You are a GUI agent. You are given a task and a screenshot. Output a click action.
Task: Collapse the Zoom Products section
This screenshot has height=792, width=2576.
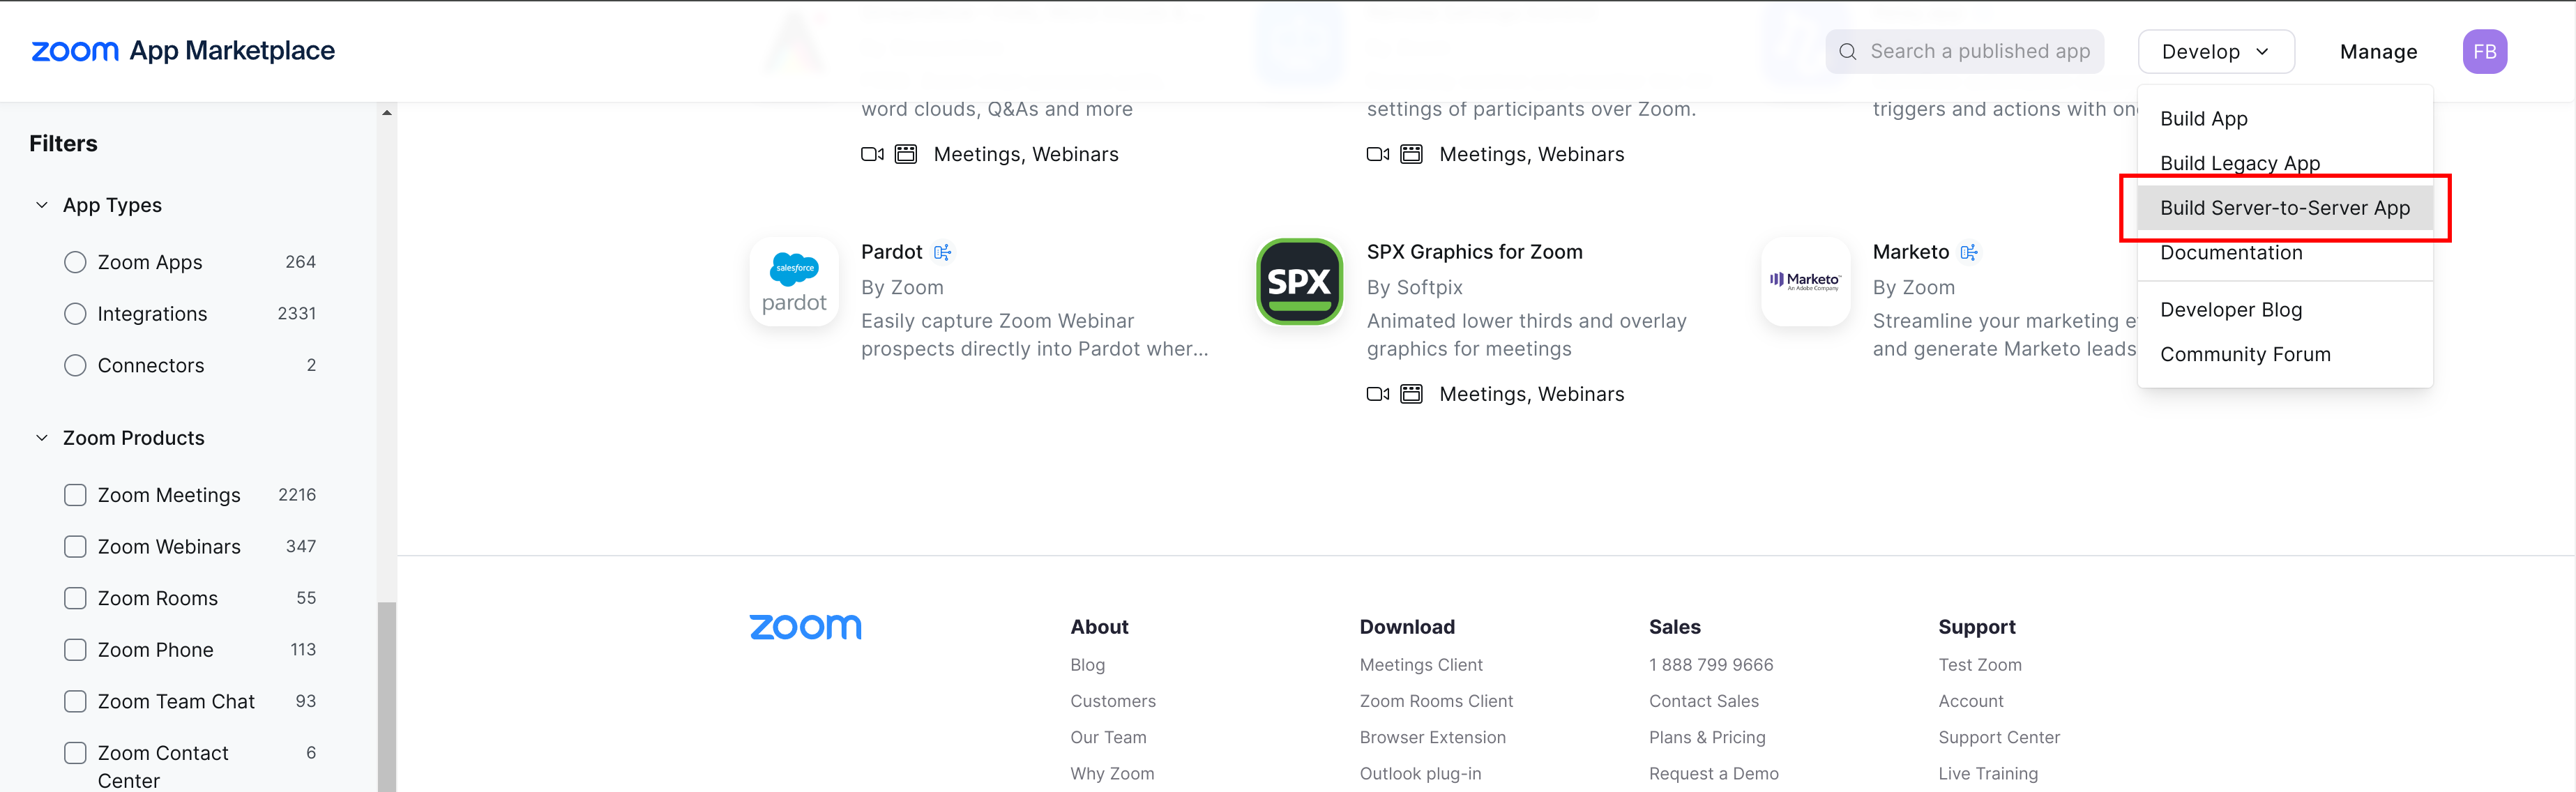pyautogui.click(x=41, y=438)
